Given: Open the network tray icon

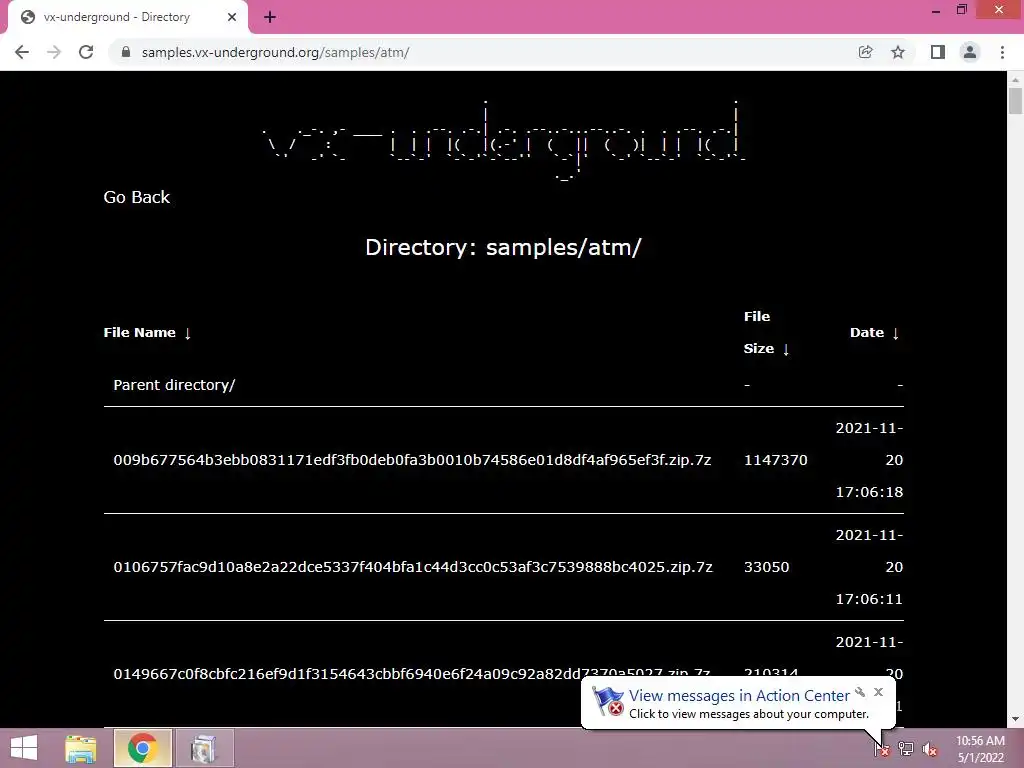Looking at the screenshot, I should [906, 749].
